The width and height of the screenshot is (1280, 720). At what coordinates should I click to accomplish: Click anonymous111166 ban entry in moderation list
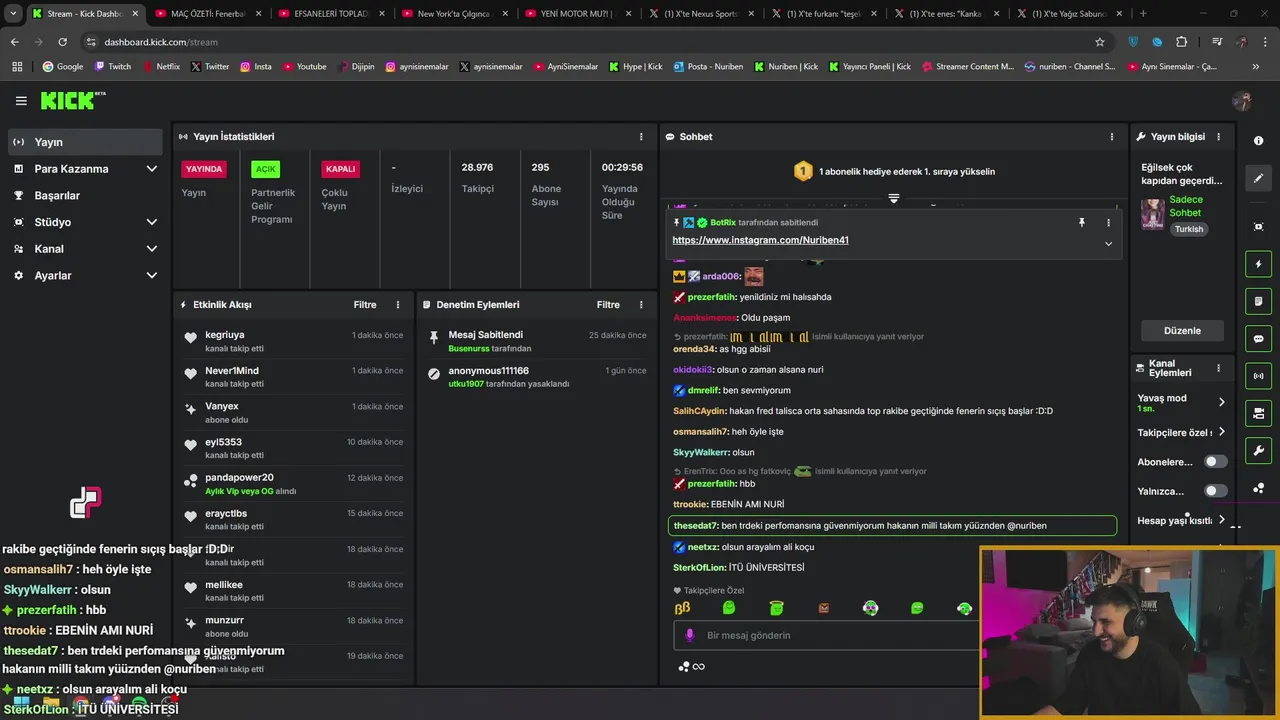click(x=537, y=377)
